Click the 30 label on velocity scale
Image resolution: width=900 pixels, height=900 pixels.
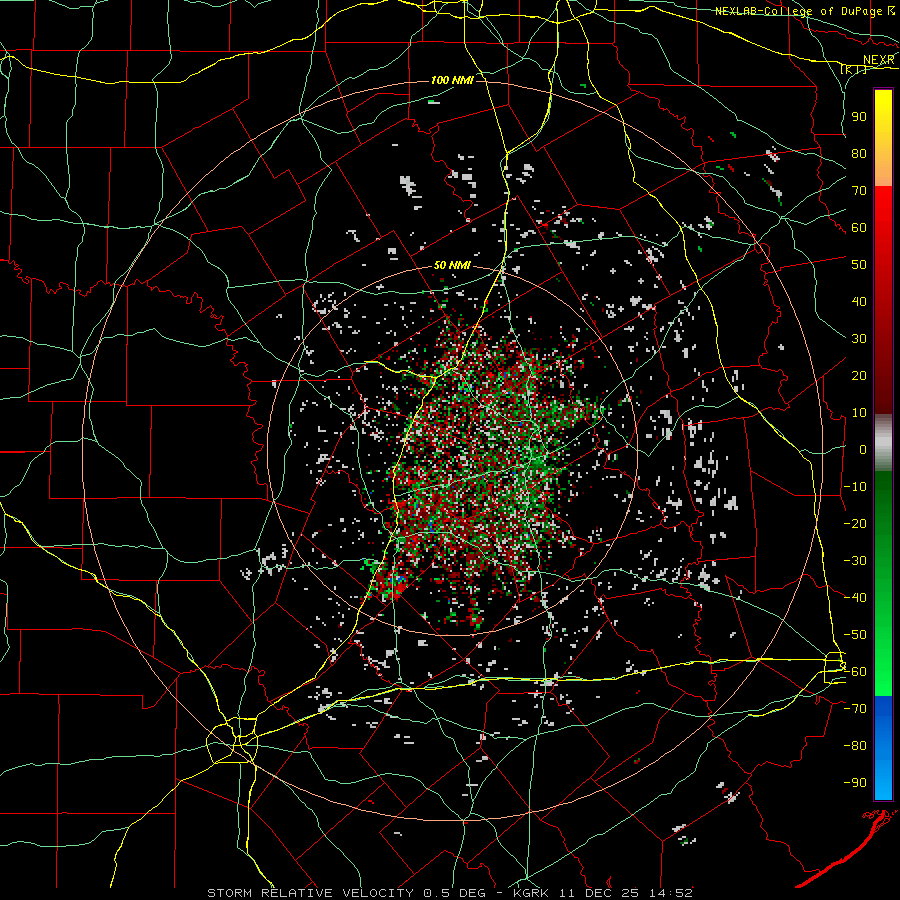(x=859, y=339)
